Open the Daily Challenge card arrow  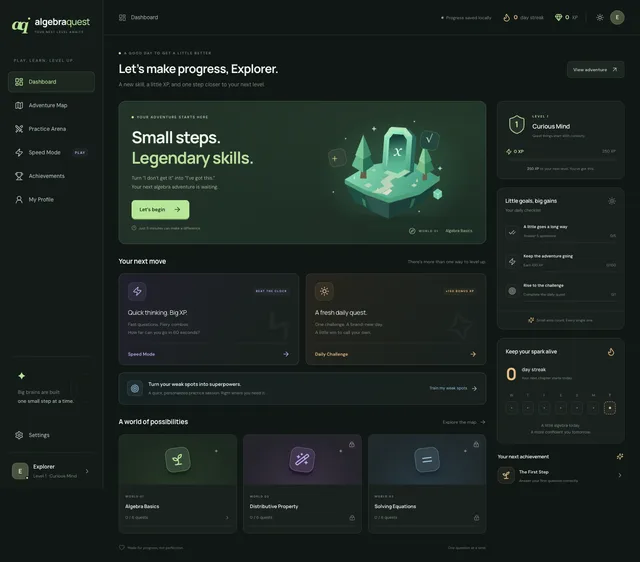[x=473, y=354]
